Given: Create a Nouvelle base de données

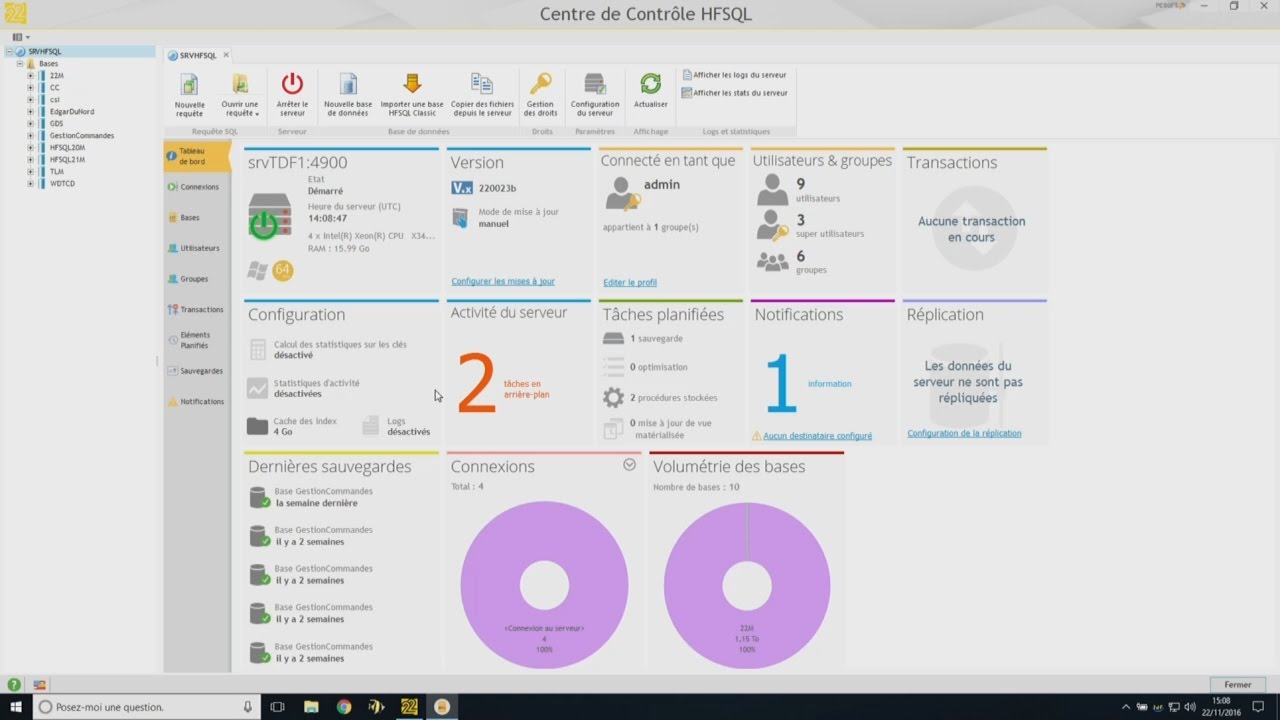Looking at the screenshot, I should pyautogui.click(x=348, y=95).
